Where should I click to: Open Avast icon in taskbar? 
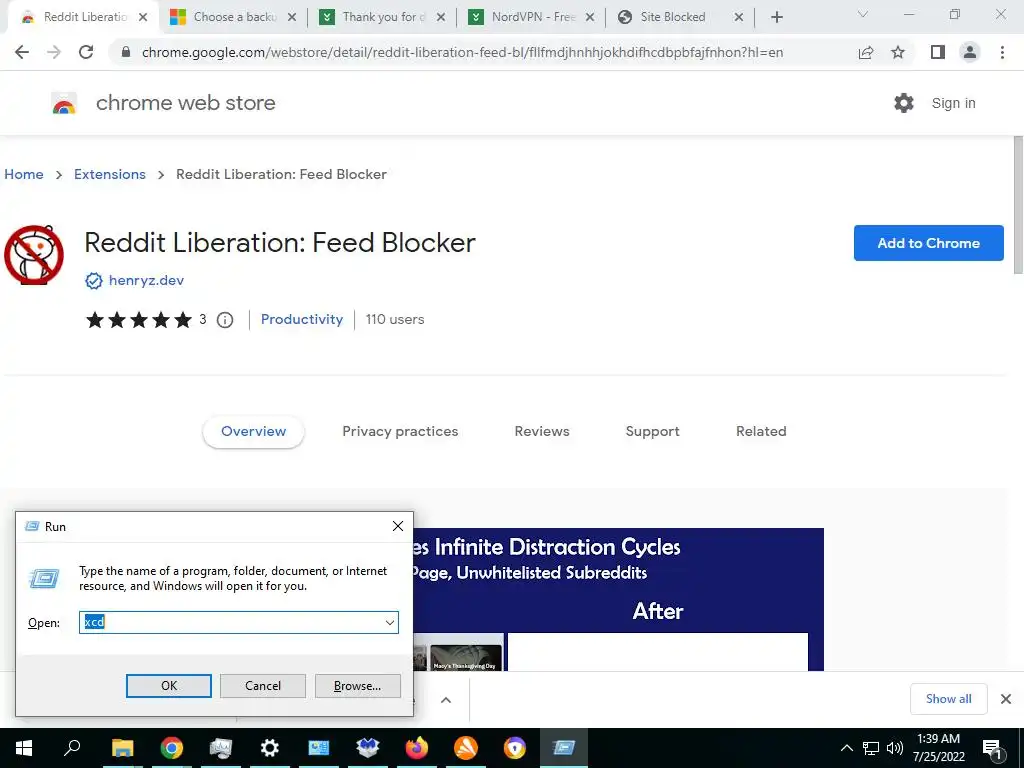point(466,748)
